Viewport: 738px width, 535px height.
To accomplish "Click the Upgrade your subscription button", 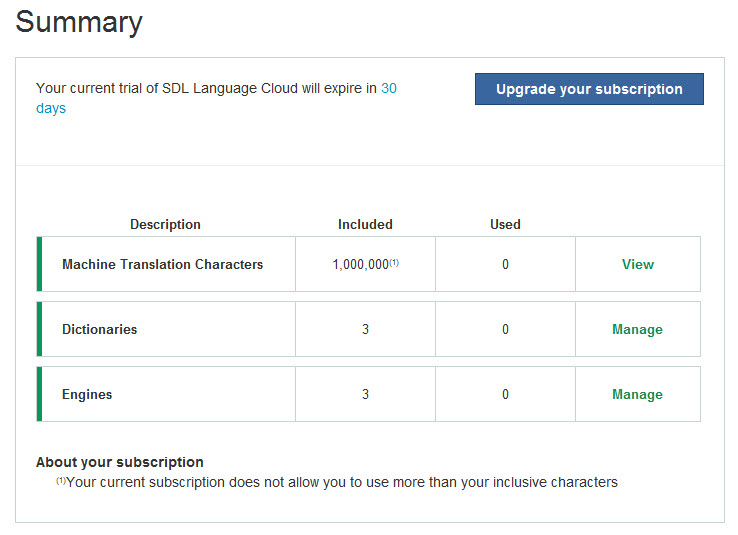I will click(x=589, y=89).
